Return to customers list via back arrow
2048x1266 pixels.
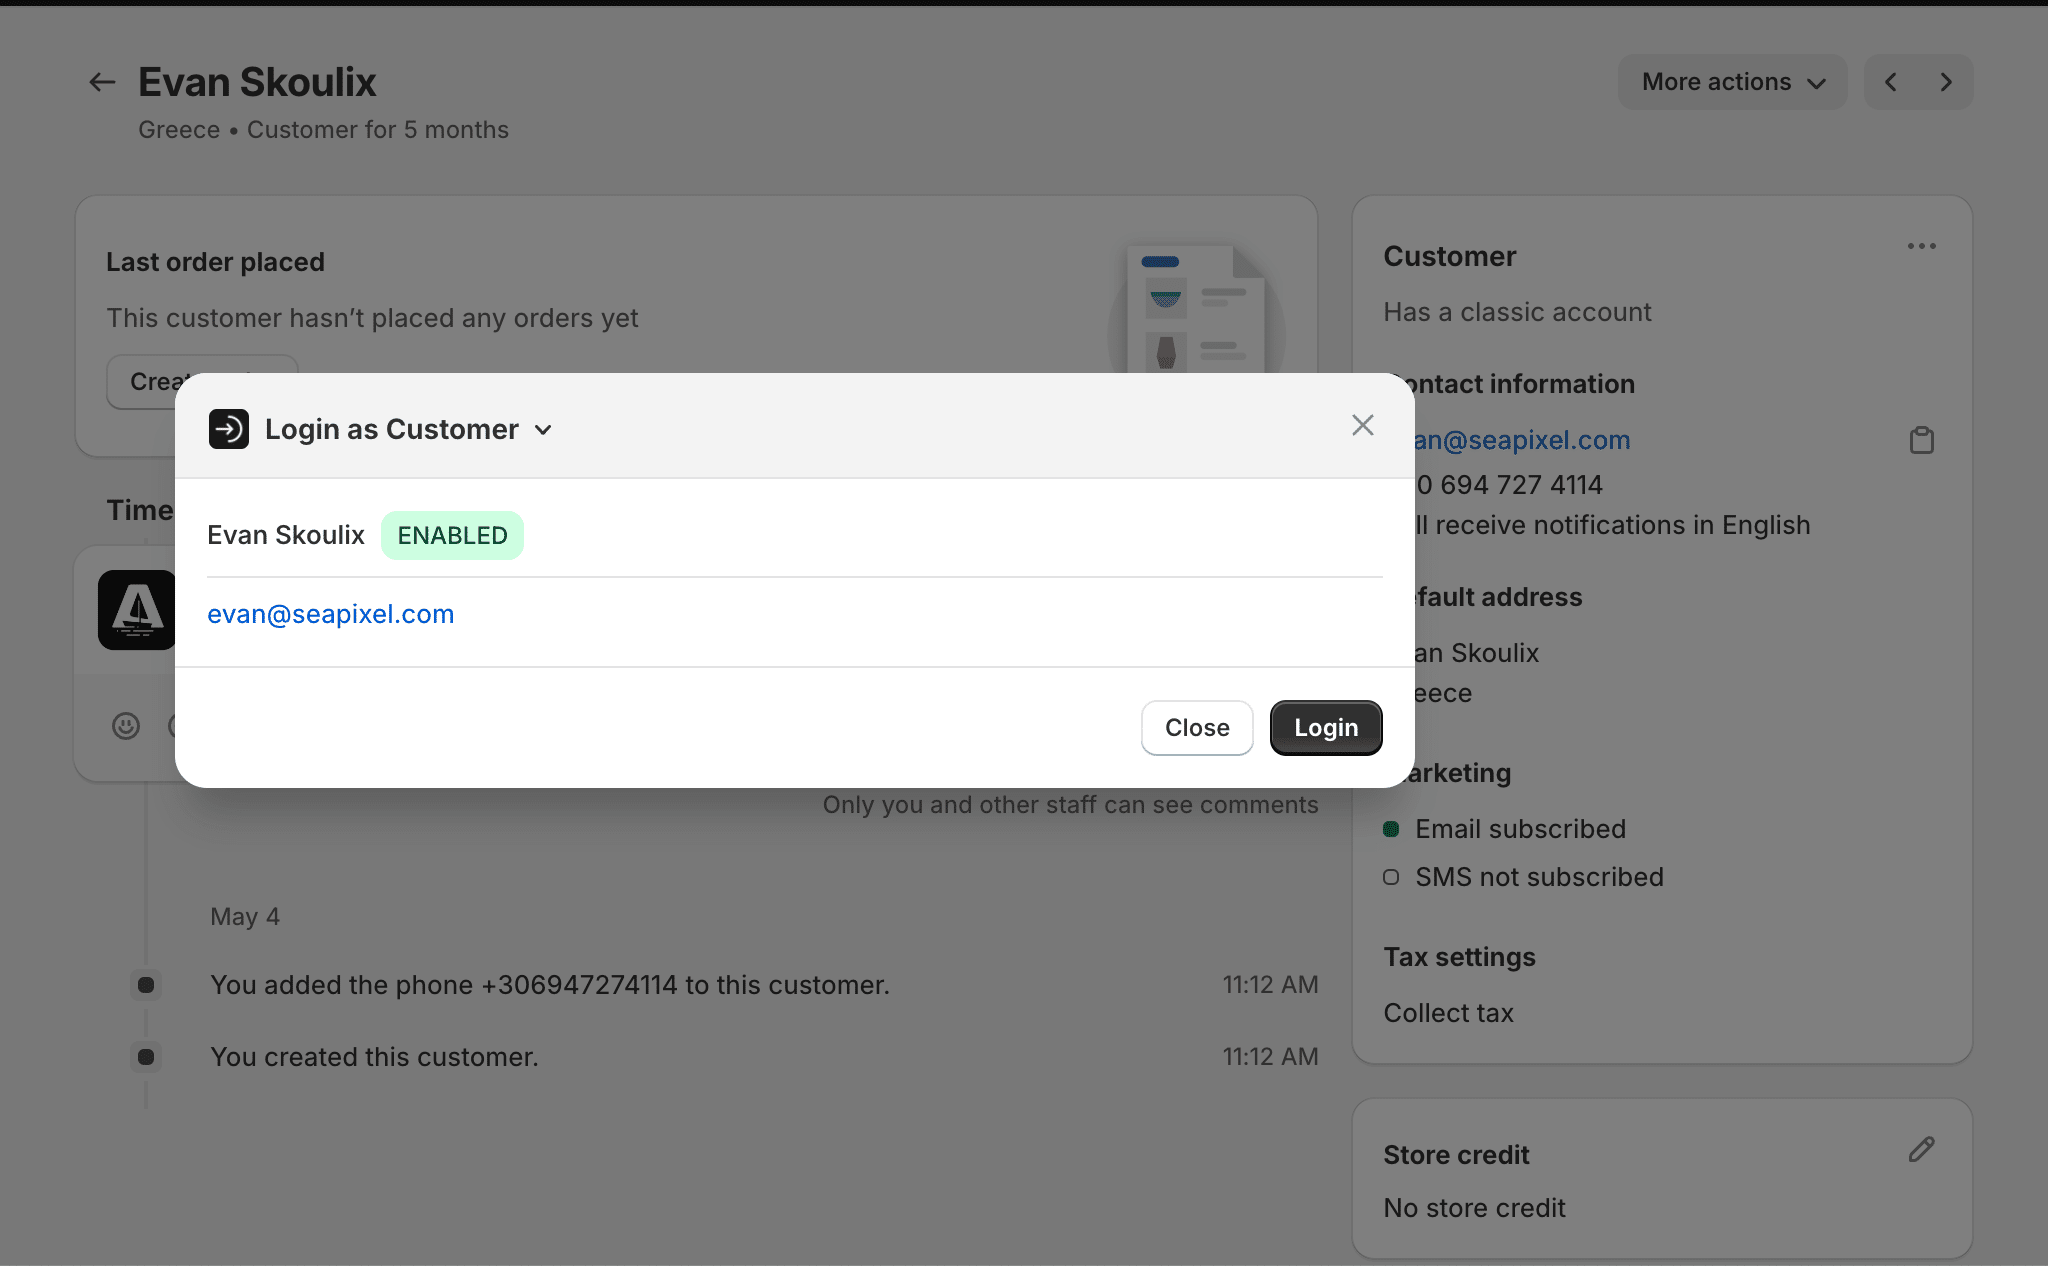pos(102,81)
